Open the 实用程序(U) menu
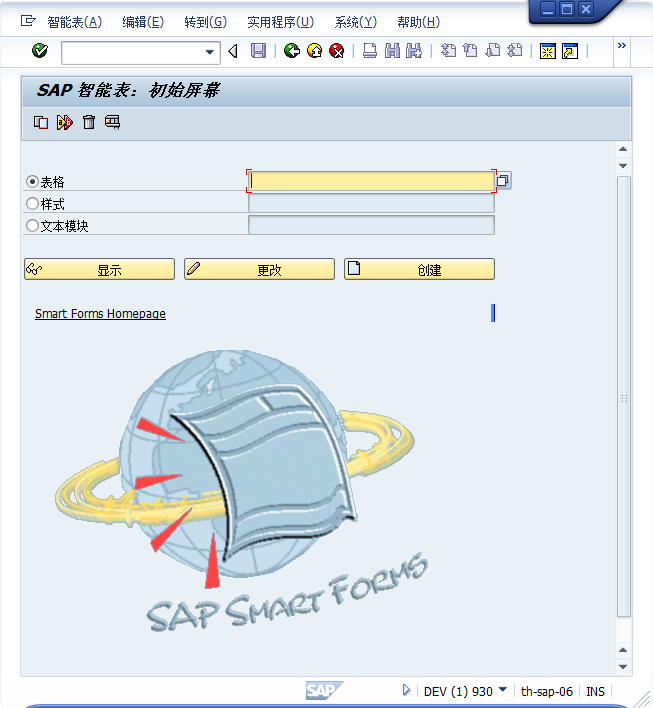Screen dimensions: 653x708 [x=280, y=22]
